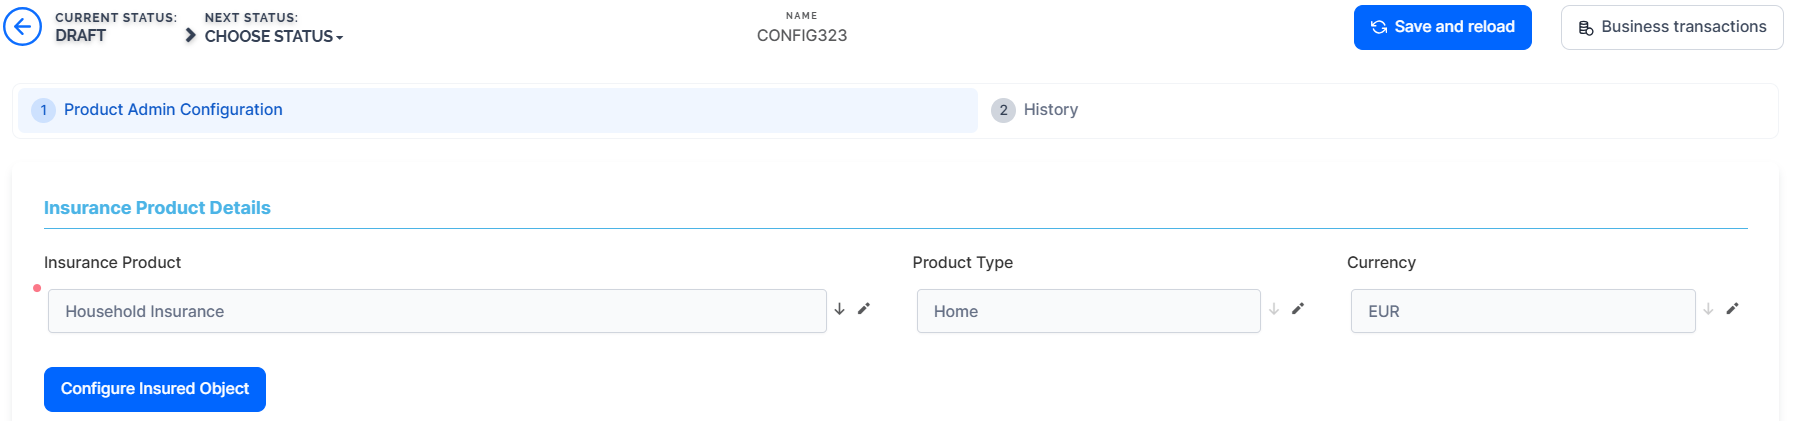Click the circled back arrow icon
The image size is (1802, 421).
pos(23,27)
